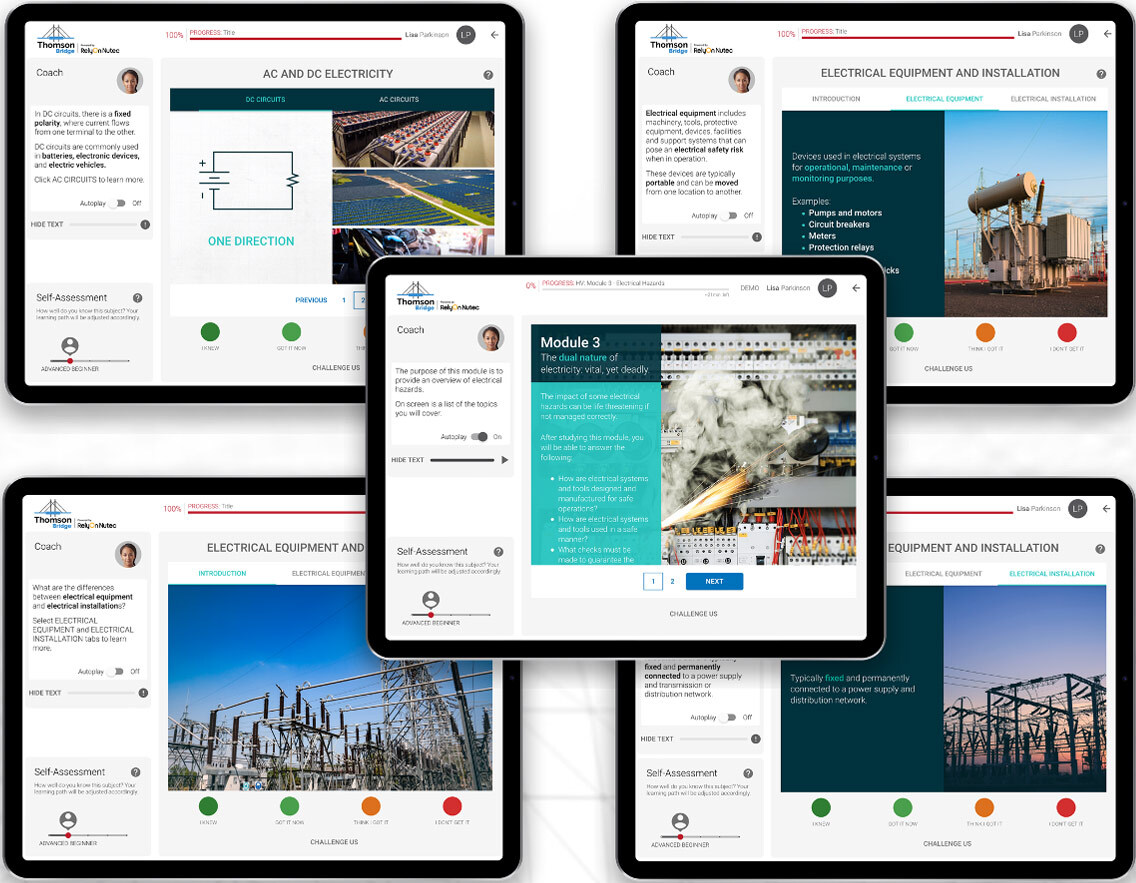The width and height of the screenshot is (1136, 883).
Task: Toggle Autoplay on the Pumps and motors screen
Action: pos(732,215)
